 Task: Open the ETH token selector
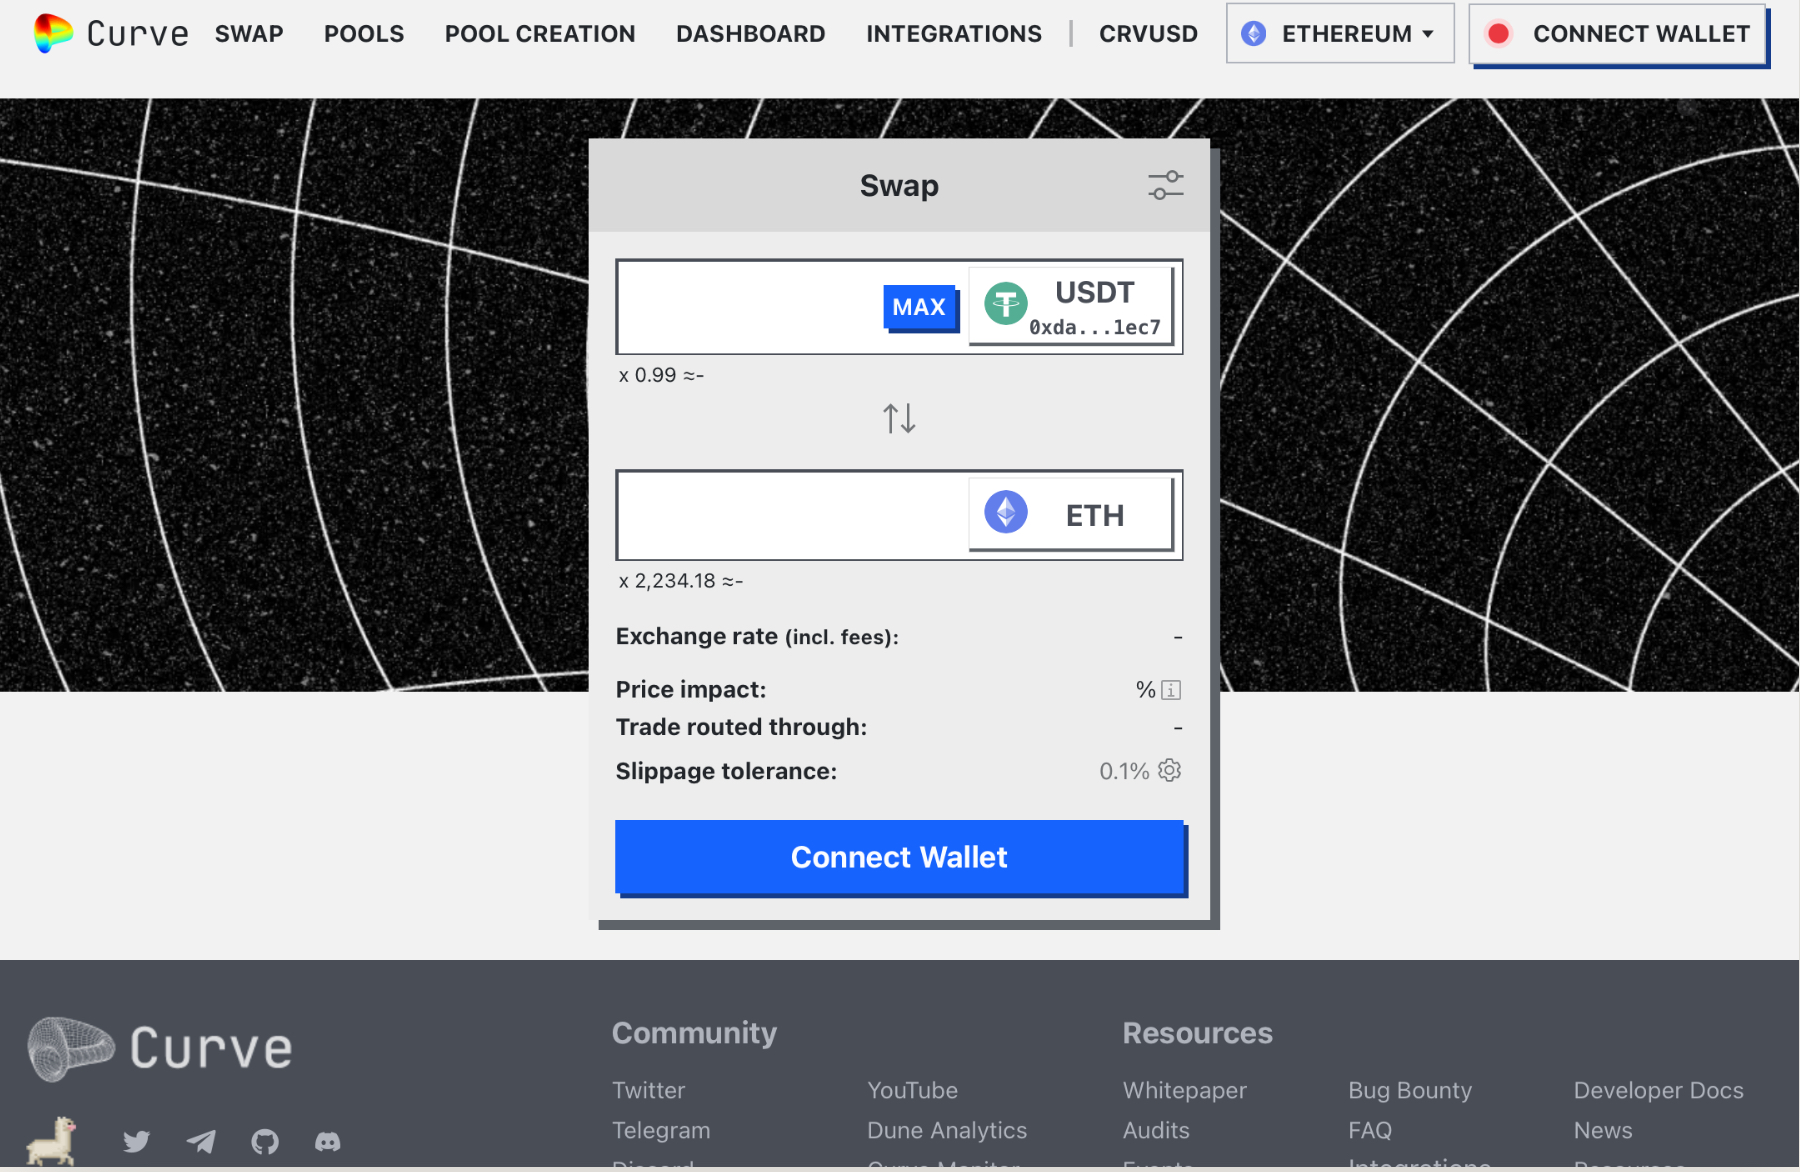(x=1071, y=514)
